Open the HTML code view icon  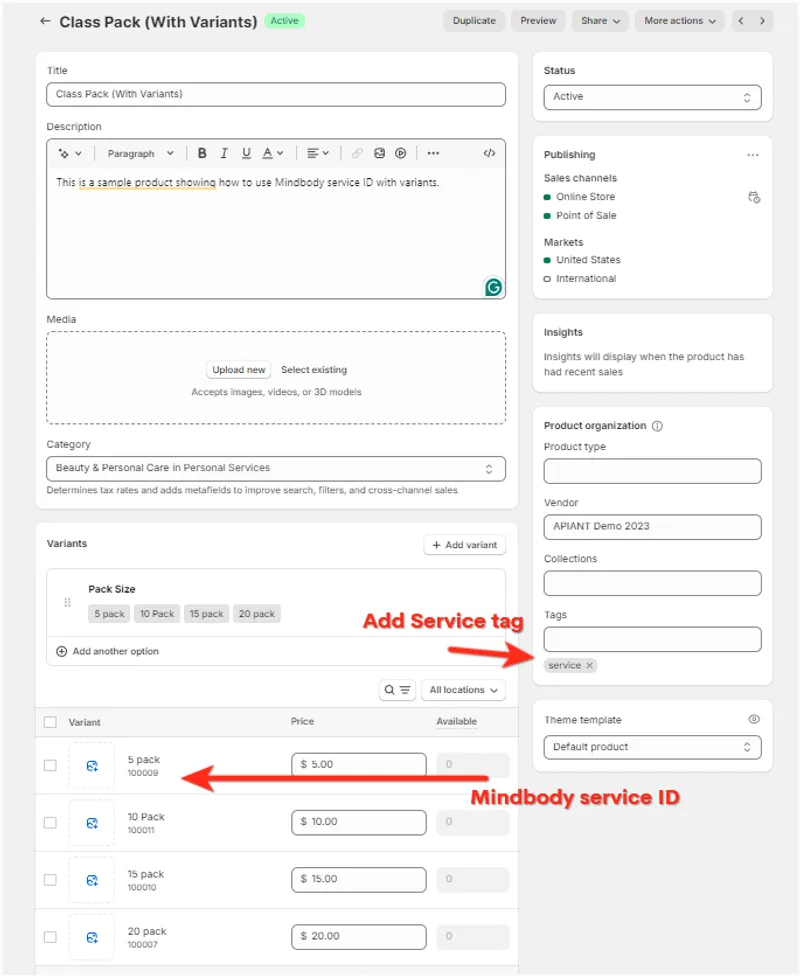489,153
